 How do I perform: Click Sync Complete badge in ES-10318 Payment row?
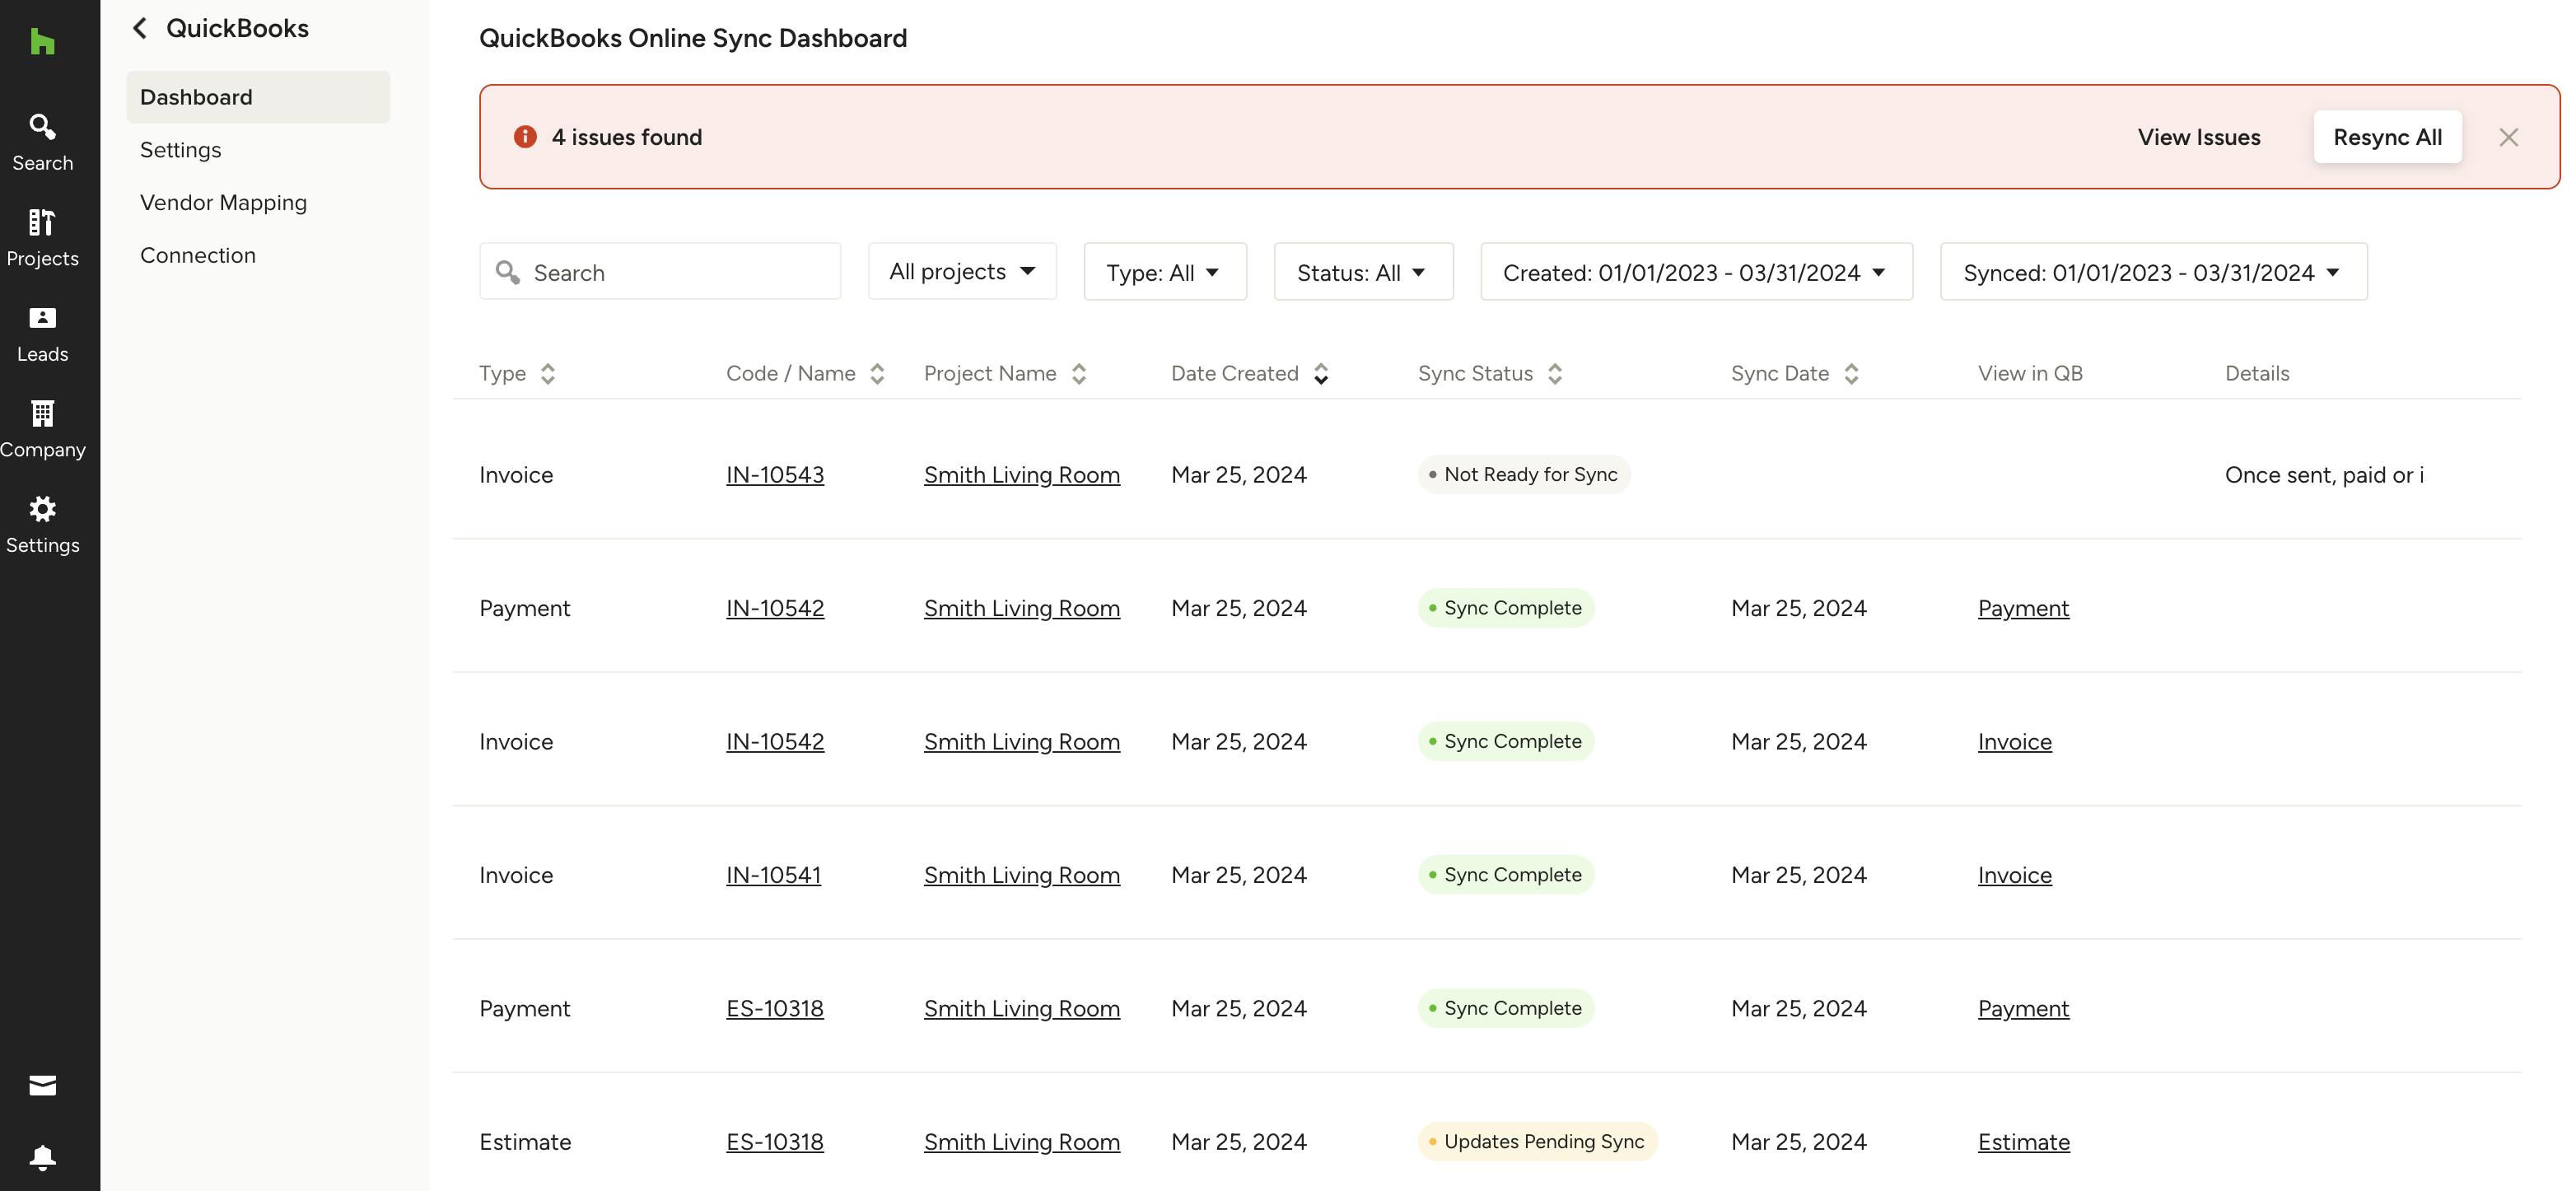pyautogui.click(x=1505, y=1009)
